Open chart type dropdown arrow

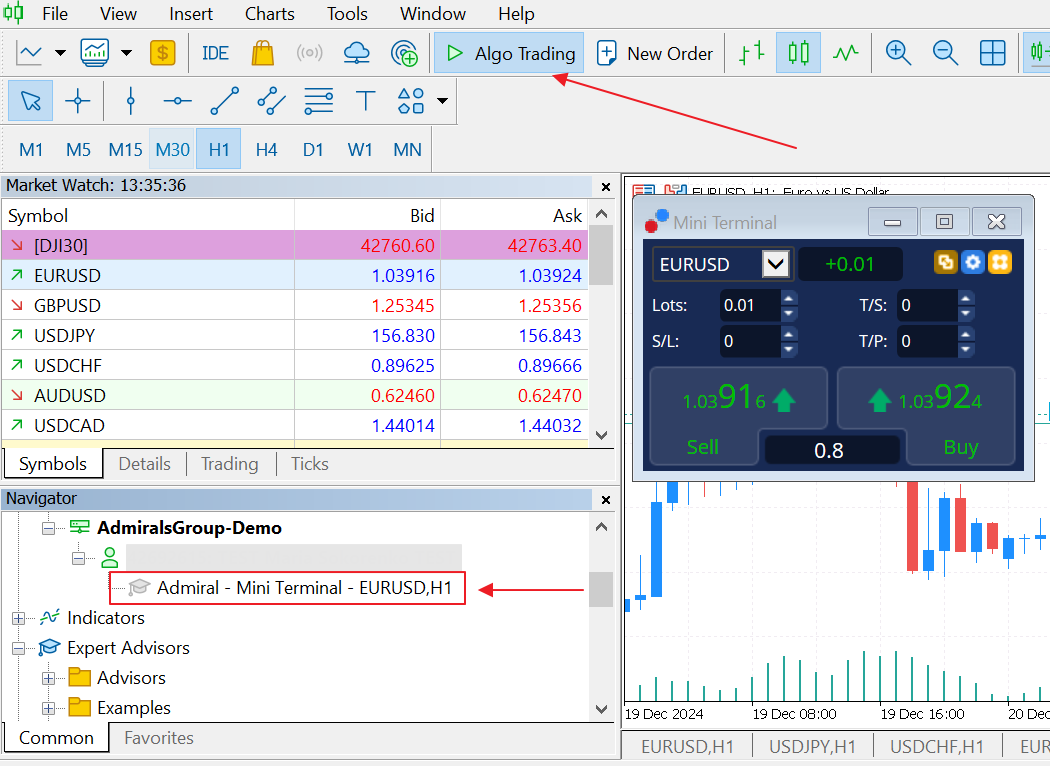click(60, 53)
